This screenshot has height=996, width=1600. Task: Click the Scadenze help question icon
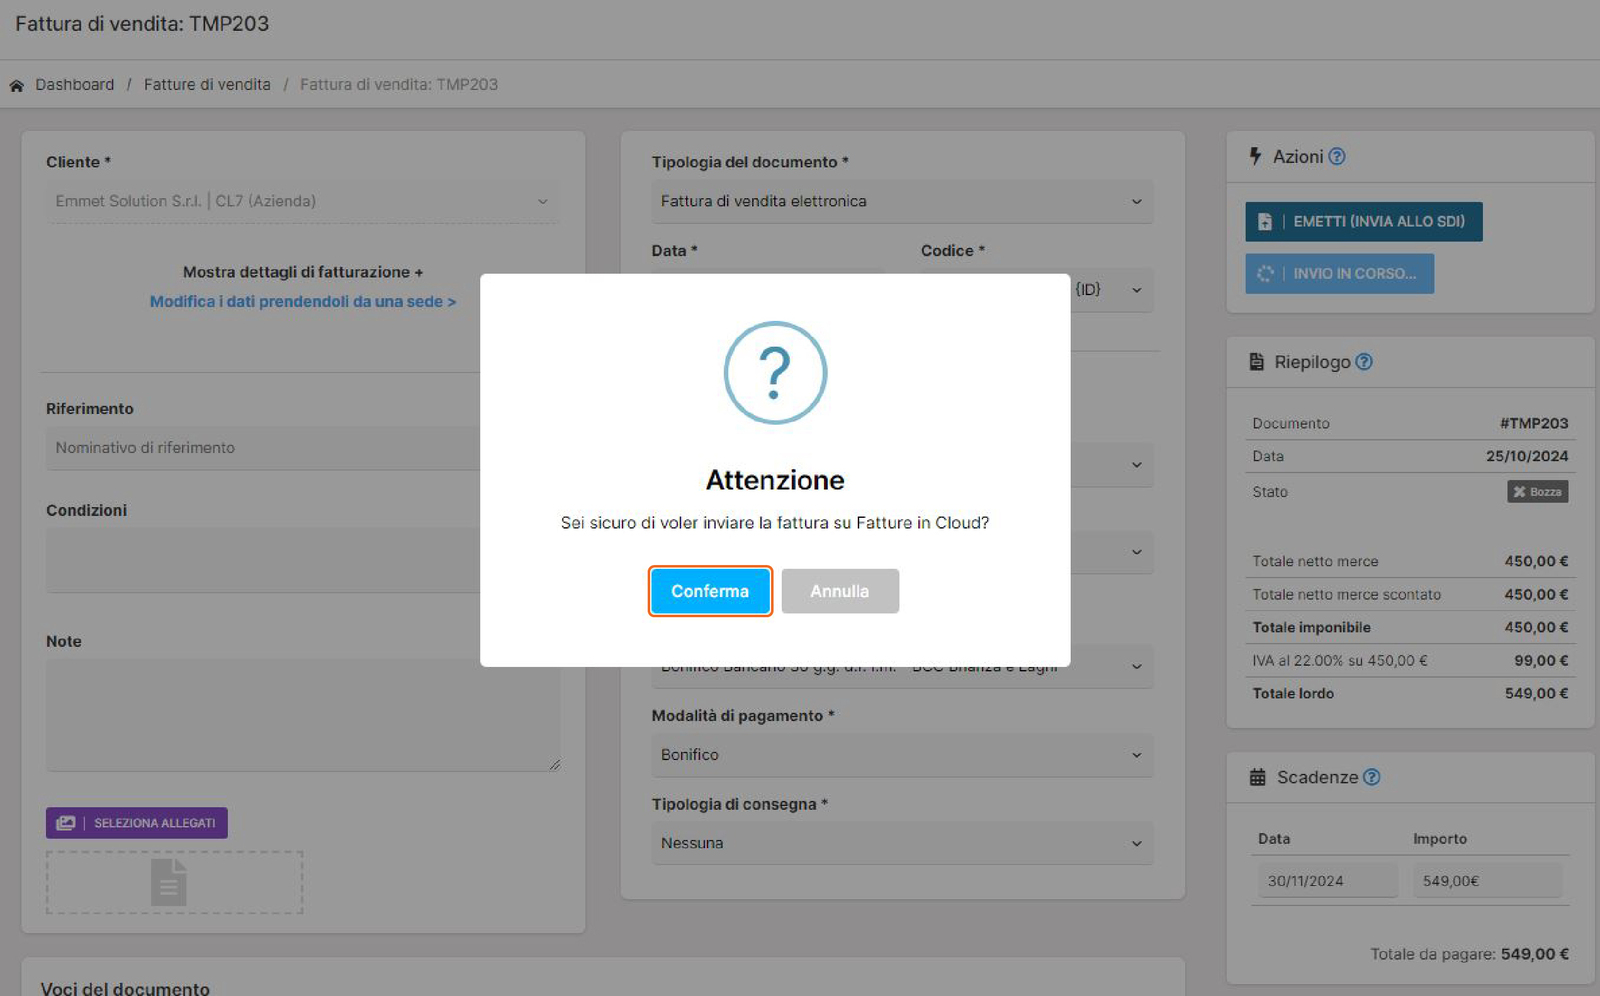pyautogui.click(x=1372, y=777)
